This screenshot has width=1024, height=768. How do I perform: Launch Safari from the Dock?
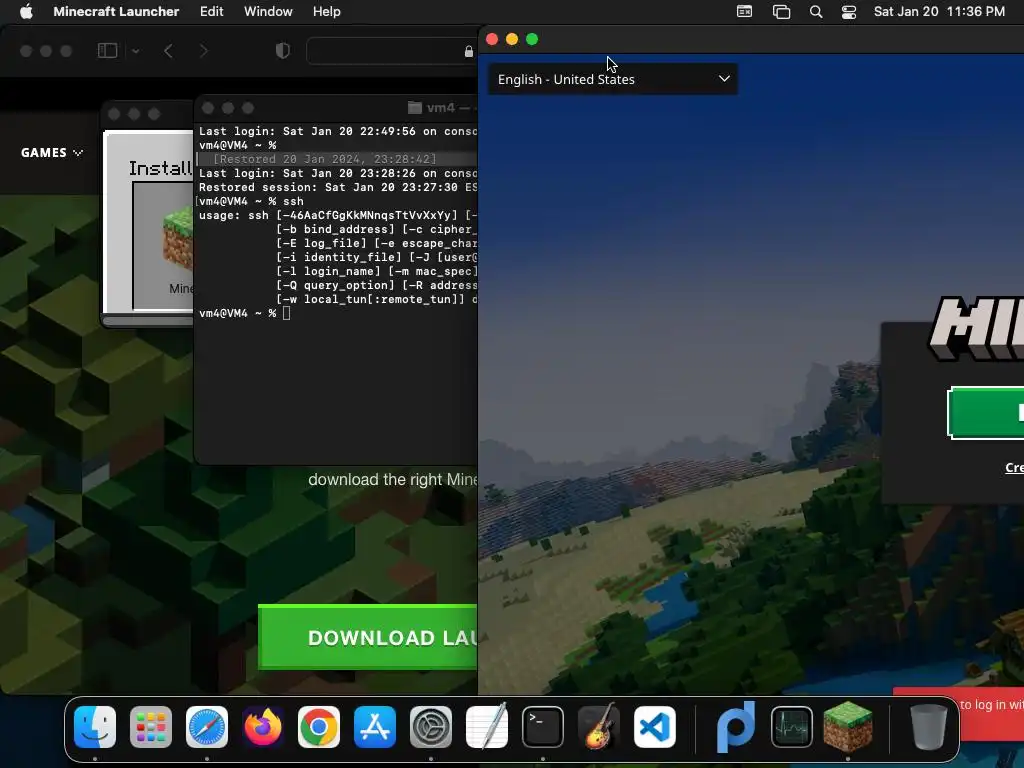(207, 727)
